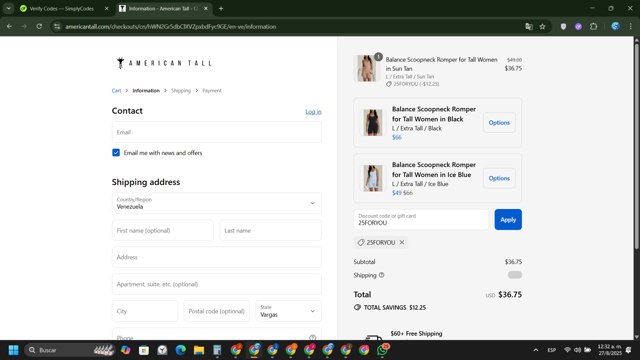The height and width of the screenshot is (360, 640).
Task: Click the Shipping breadcrumb step
Action: 181,91
